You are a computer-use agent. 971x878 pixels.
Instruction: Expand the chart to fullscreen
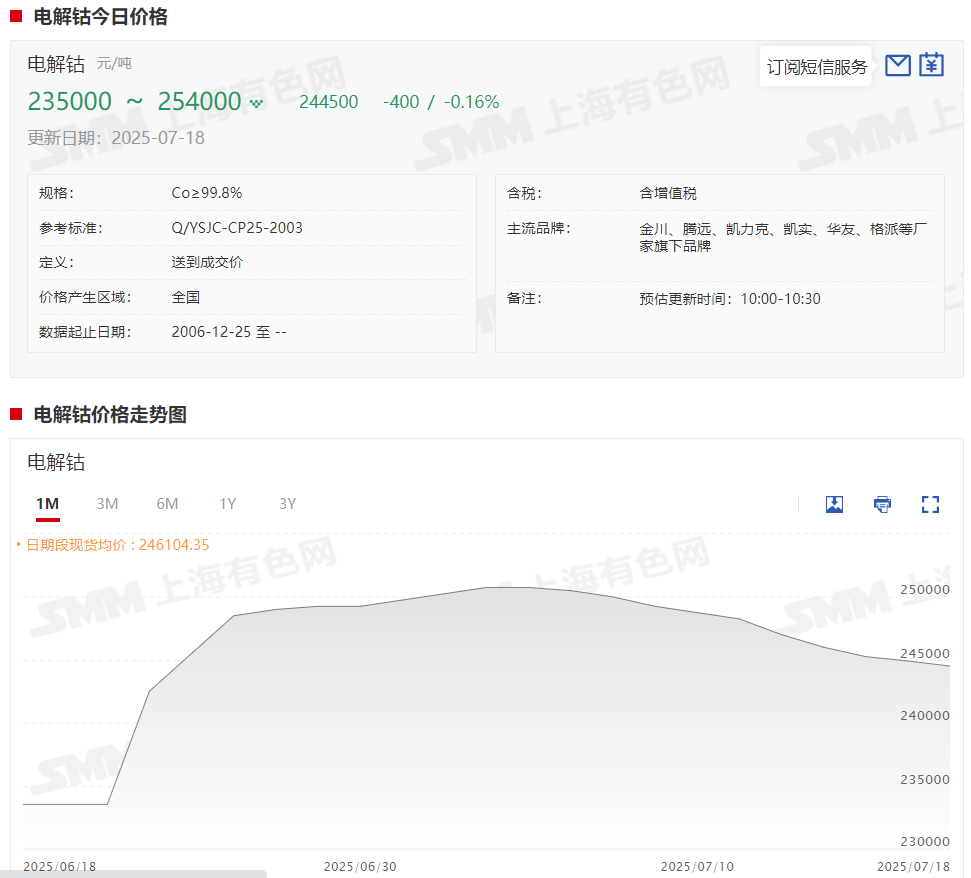pos(930,504)
